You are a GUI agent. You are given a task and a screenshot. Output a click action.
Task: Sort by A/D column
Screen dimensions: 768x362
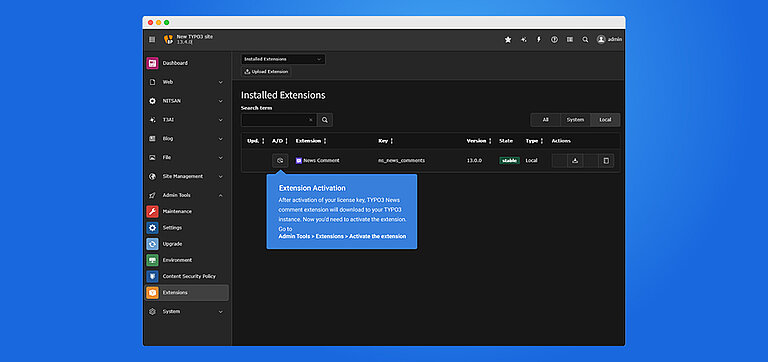(280, 141)
